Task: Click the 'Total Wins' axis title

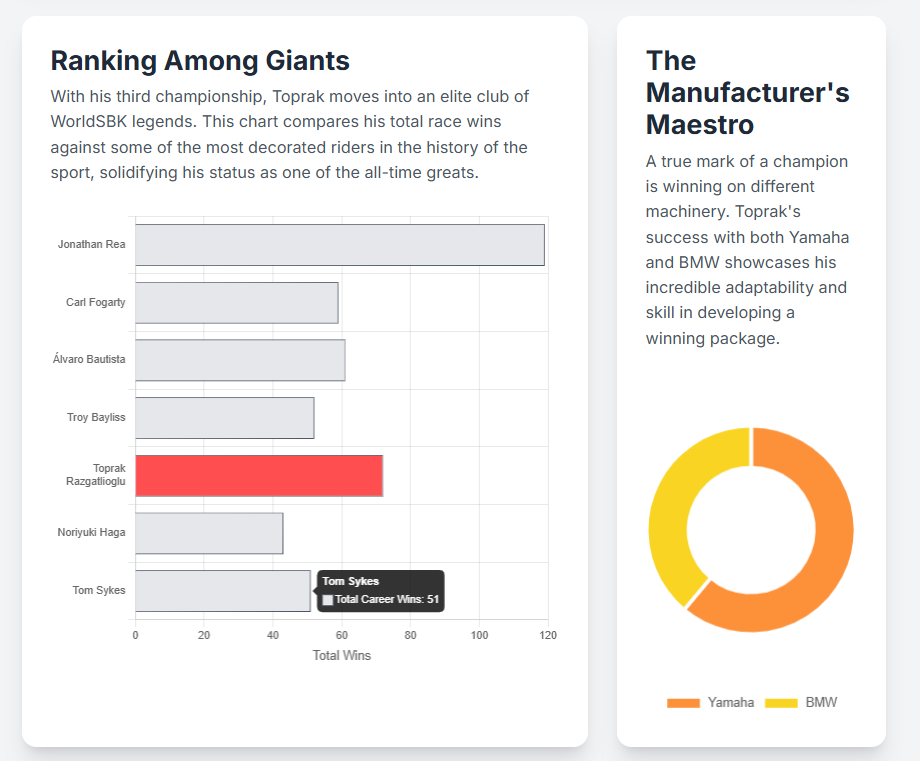Action: coord(341,656)
